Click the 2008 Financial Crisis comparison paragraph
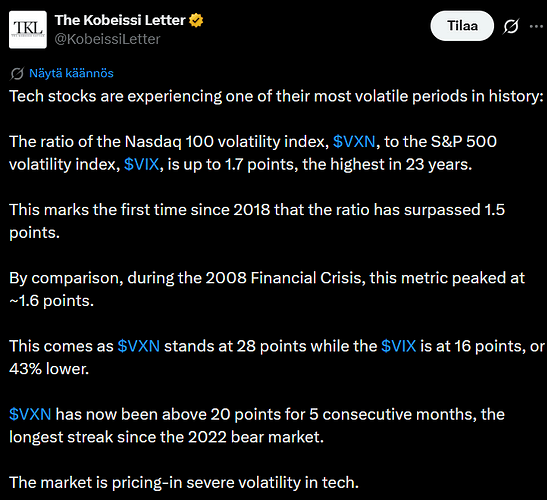The height and width of the screenshot is (500, 547). point(267,289)
